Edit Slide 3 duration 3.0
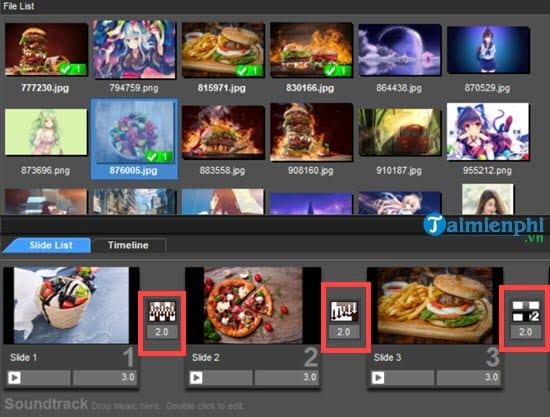 (x=468, y=378)
